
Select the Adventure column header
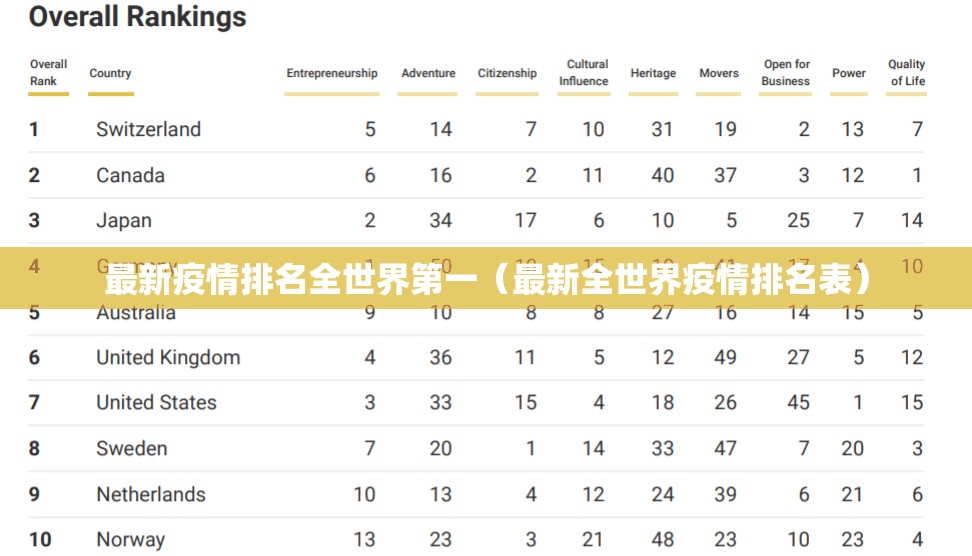pyautogui.click(x=428, y=73)
